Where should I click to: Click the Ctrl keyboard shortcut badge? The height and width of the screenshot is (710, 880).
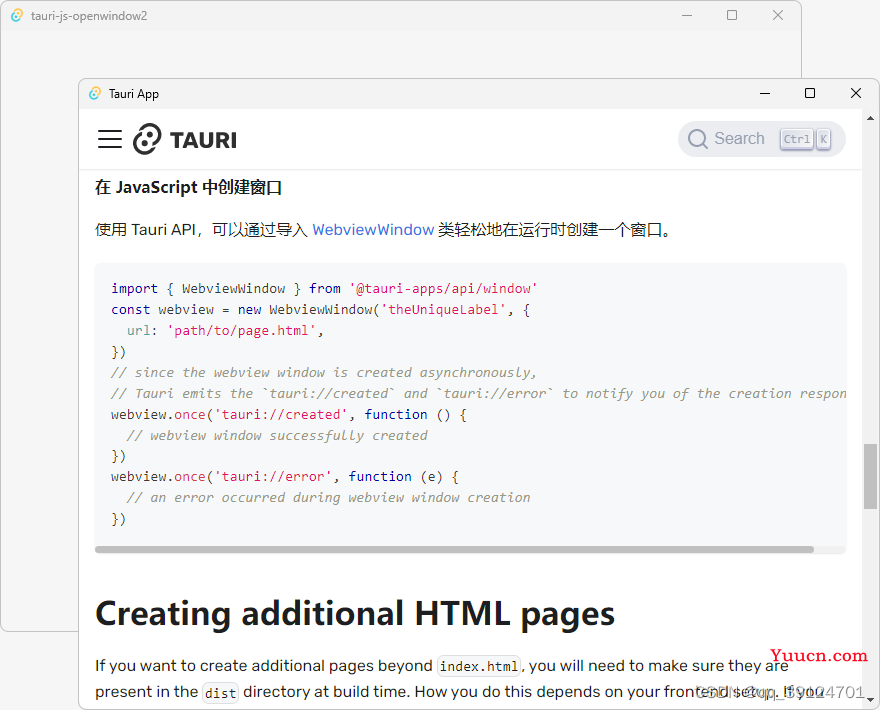click(796, 139)
